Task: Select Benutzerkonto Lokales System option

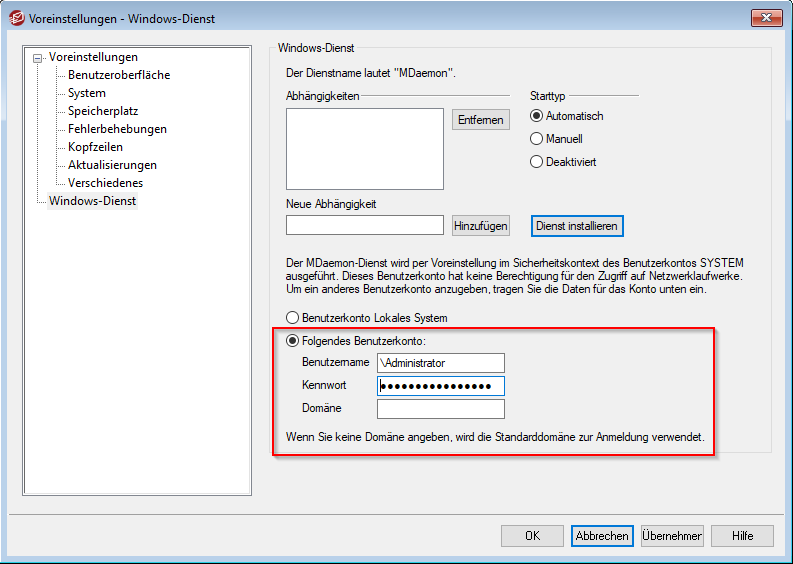Action: point(293,318)
